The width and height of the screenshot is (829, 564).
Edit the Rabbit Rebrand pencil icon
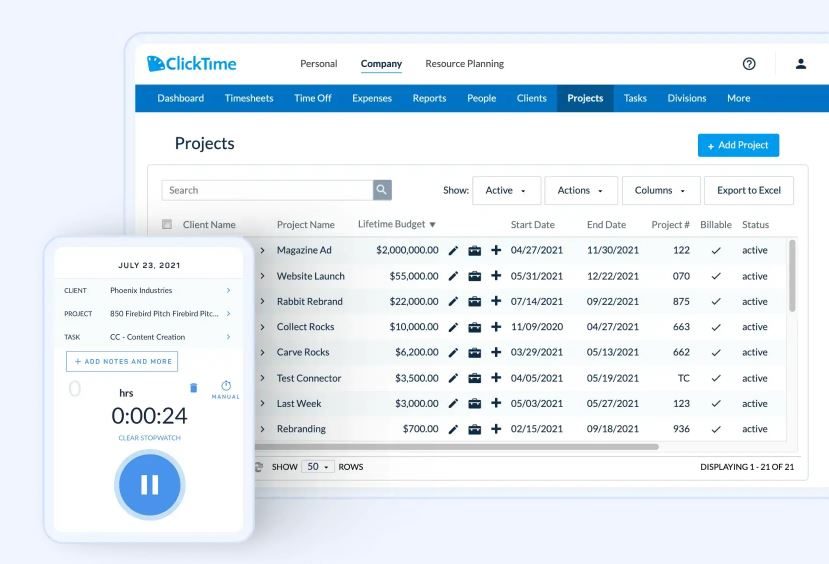tap(453, 301)
